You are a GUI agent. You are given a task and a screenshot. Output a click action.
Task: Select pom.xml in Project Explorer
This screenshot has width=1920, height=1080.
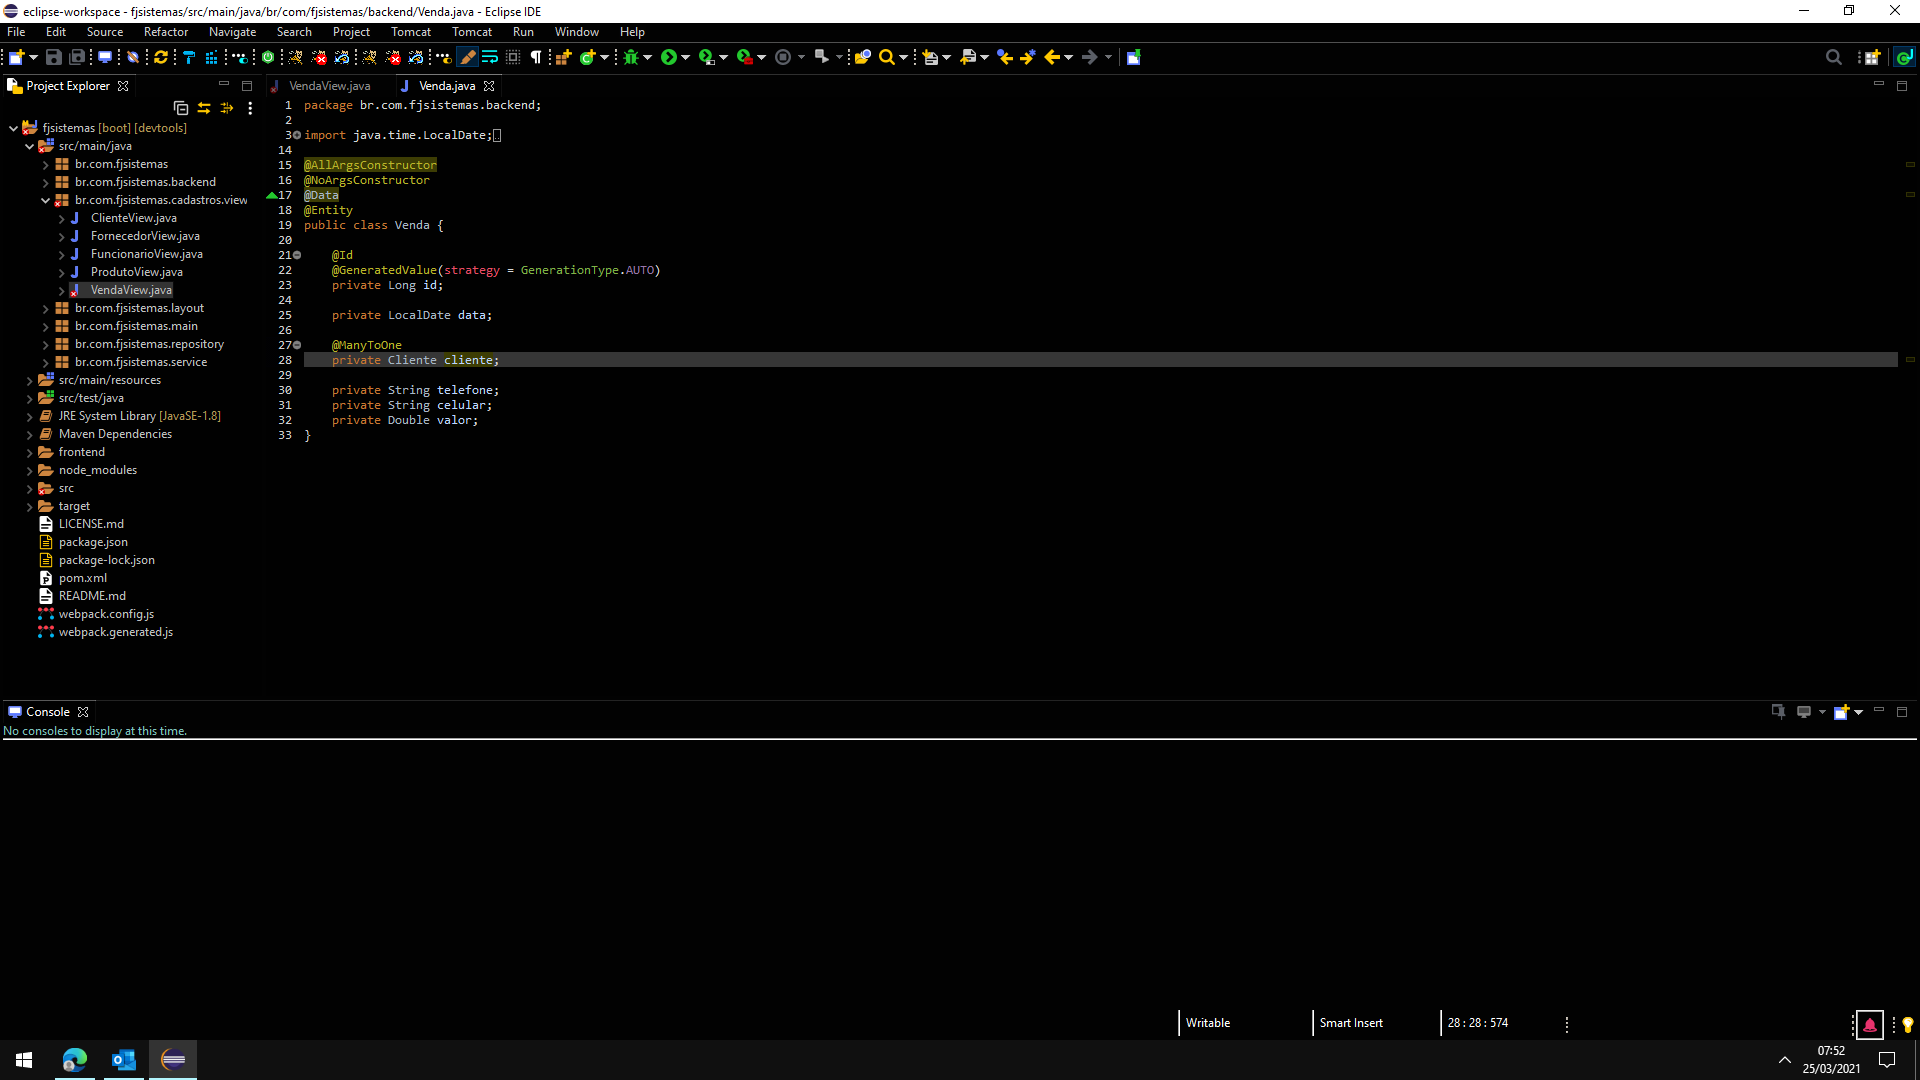coord(82,578)
